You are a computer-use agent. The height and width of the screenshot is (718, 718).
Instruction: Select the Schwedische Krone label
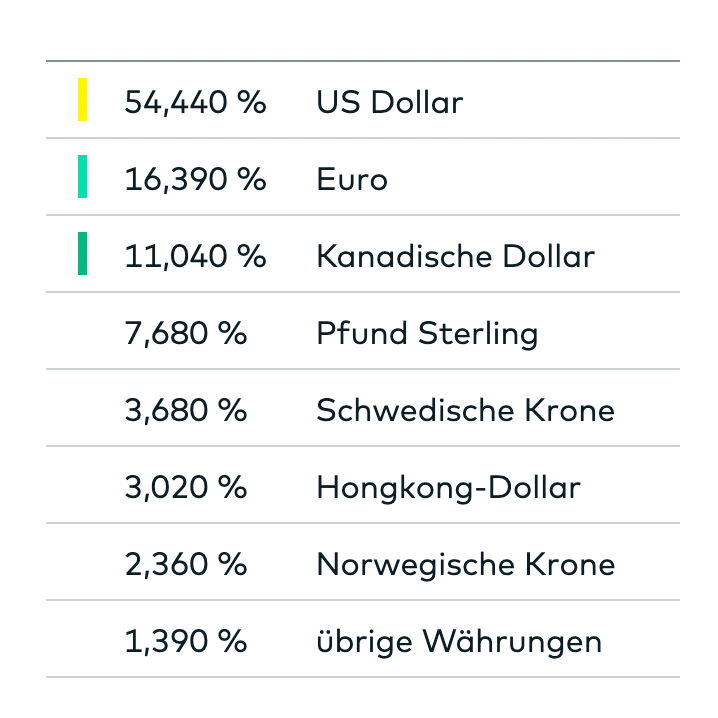click(465, 410)
